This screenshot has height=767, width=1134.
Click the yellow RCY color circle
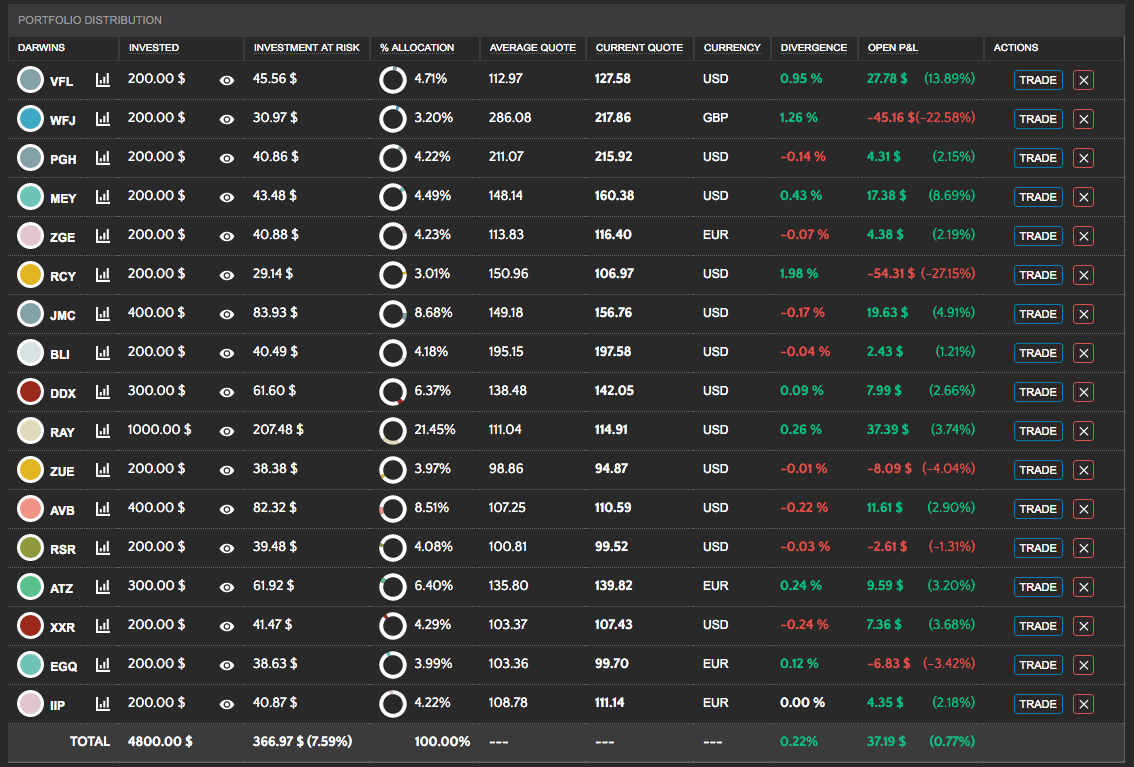(x=31, y=275)
